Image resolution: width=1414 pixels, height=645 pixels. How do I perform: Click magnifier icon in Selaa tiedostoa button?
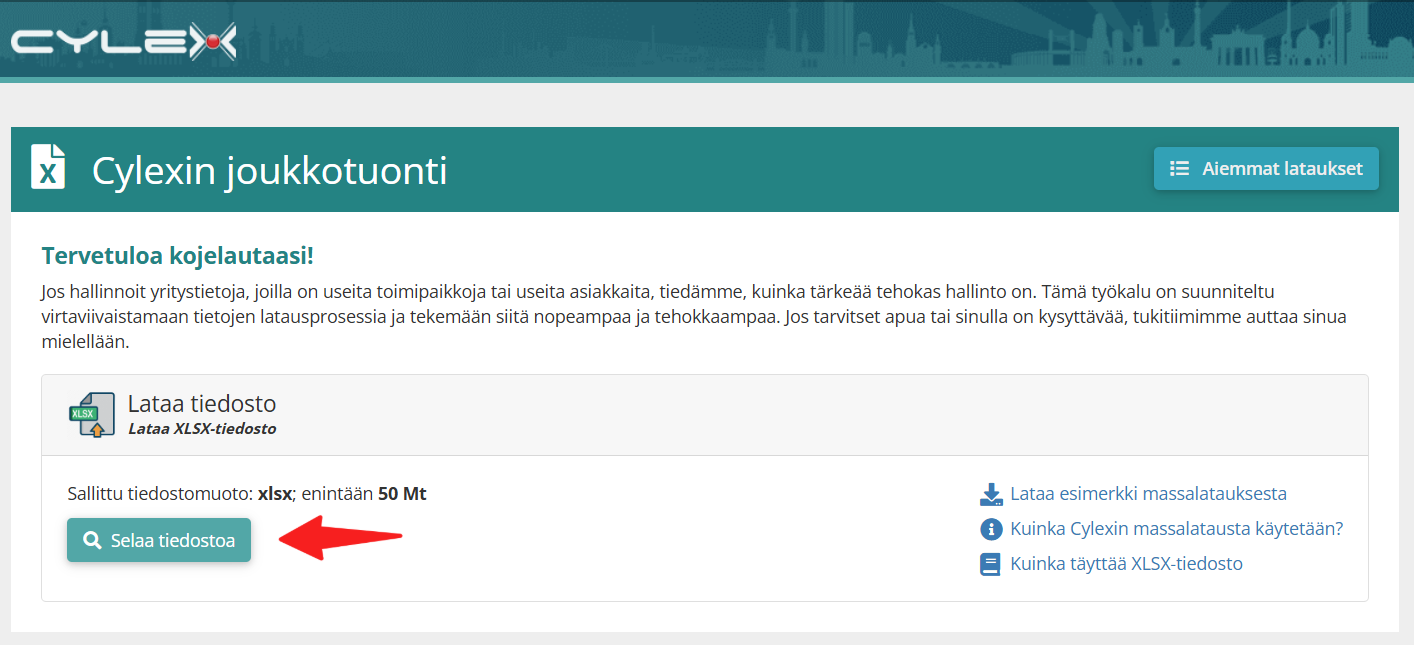(x=92, y=541)
